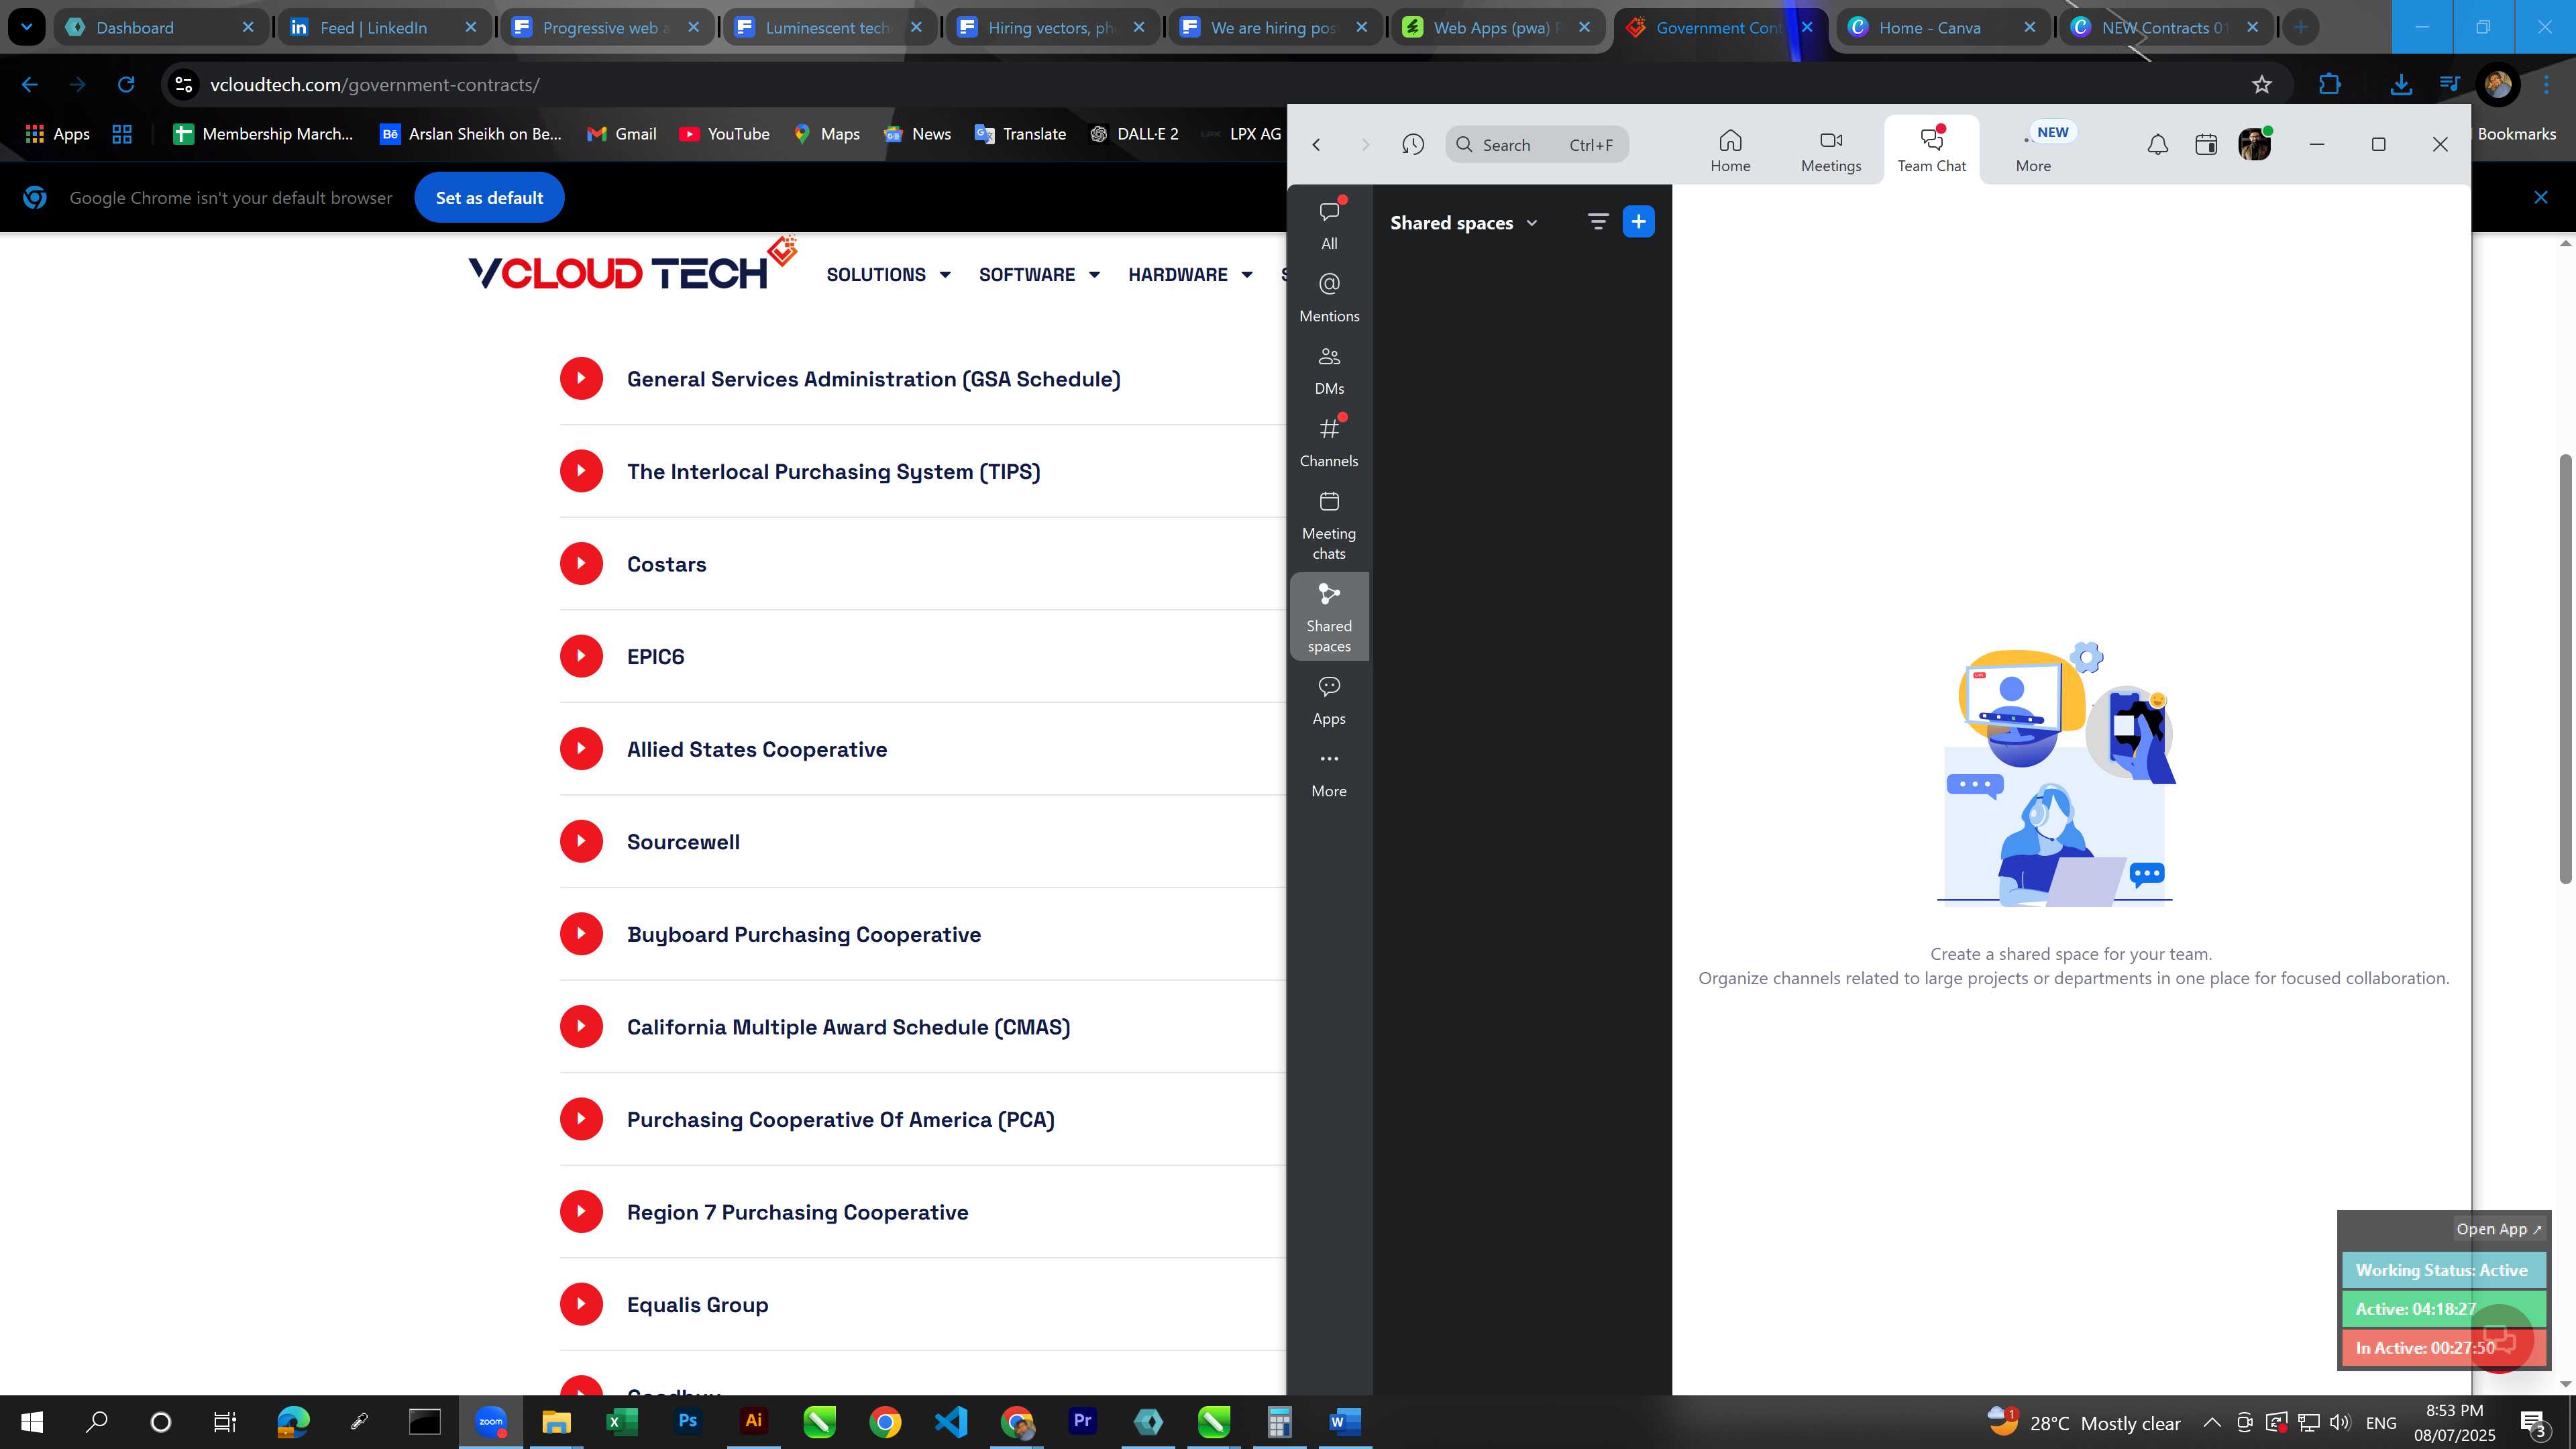Select Shared spaces in Zoom sidebar

click(x=1329, y=617)
